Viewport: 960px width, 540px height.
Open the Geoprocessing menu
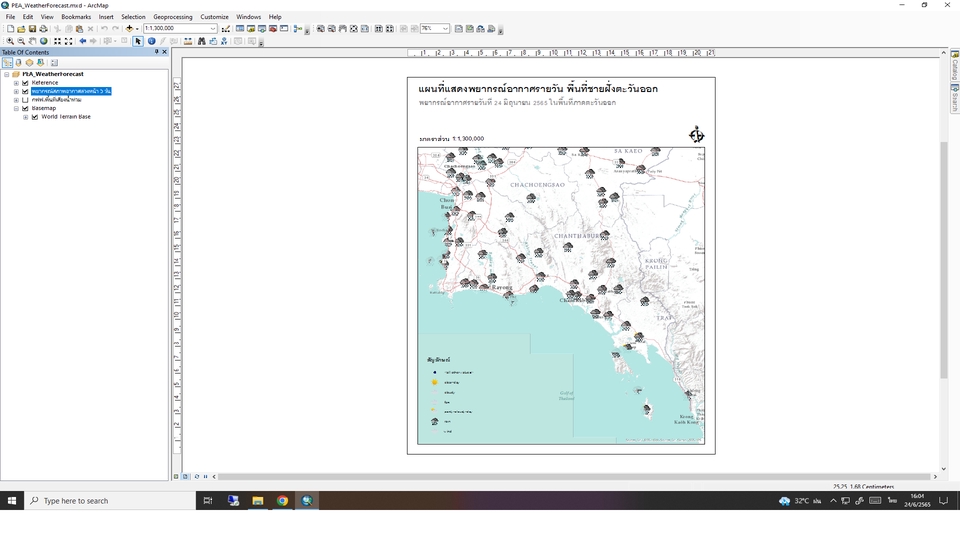point(173,17)
